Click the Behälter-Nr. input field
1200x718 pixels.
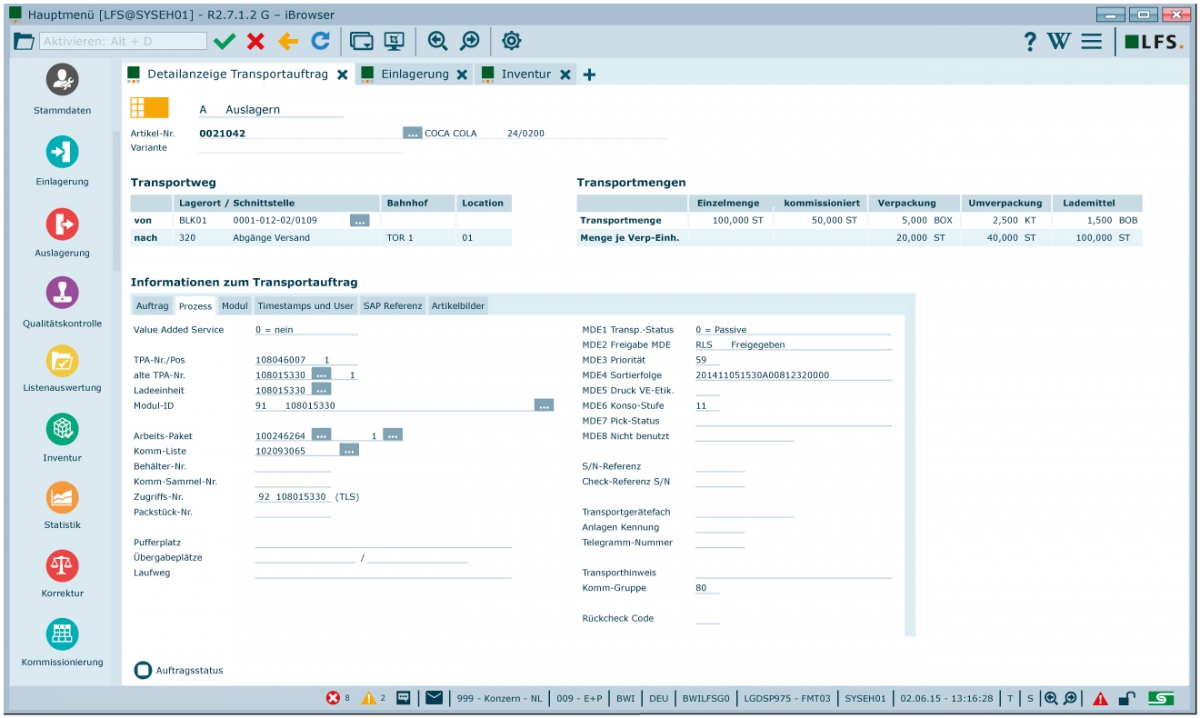(x=292, y=466)
